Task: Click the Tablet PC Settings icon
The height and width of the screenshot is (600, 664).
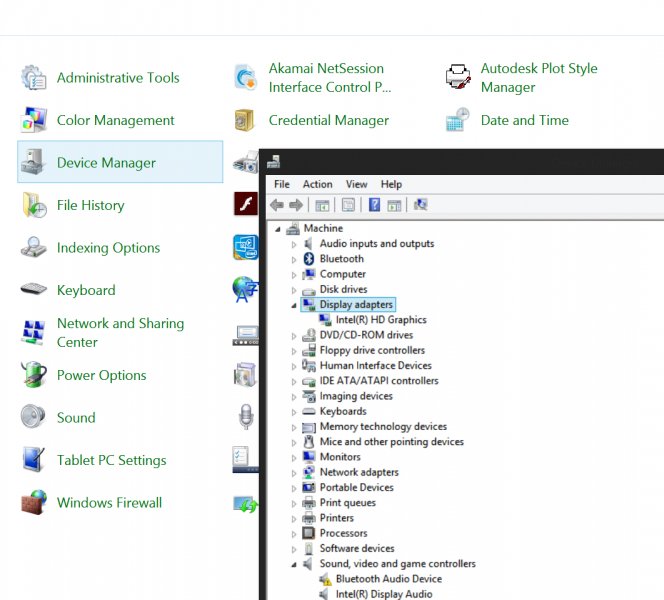Action: point(33,459)
